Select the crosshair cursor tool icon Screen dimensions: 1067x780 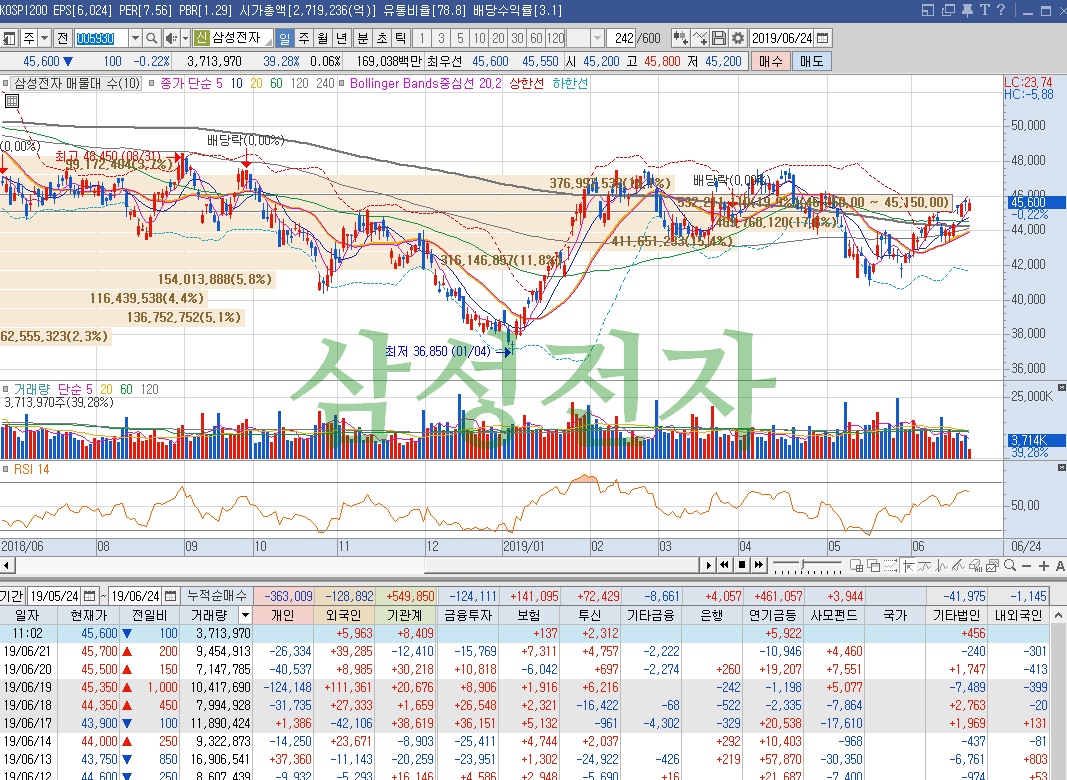[909, 566]
